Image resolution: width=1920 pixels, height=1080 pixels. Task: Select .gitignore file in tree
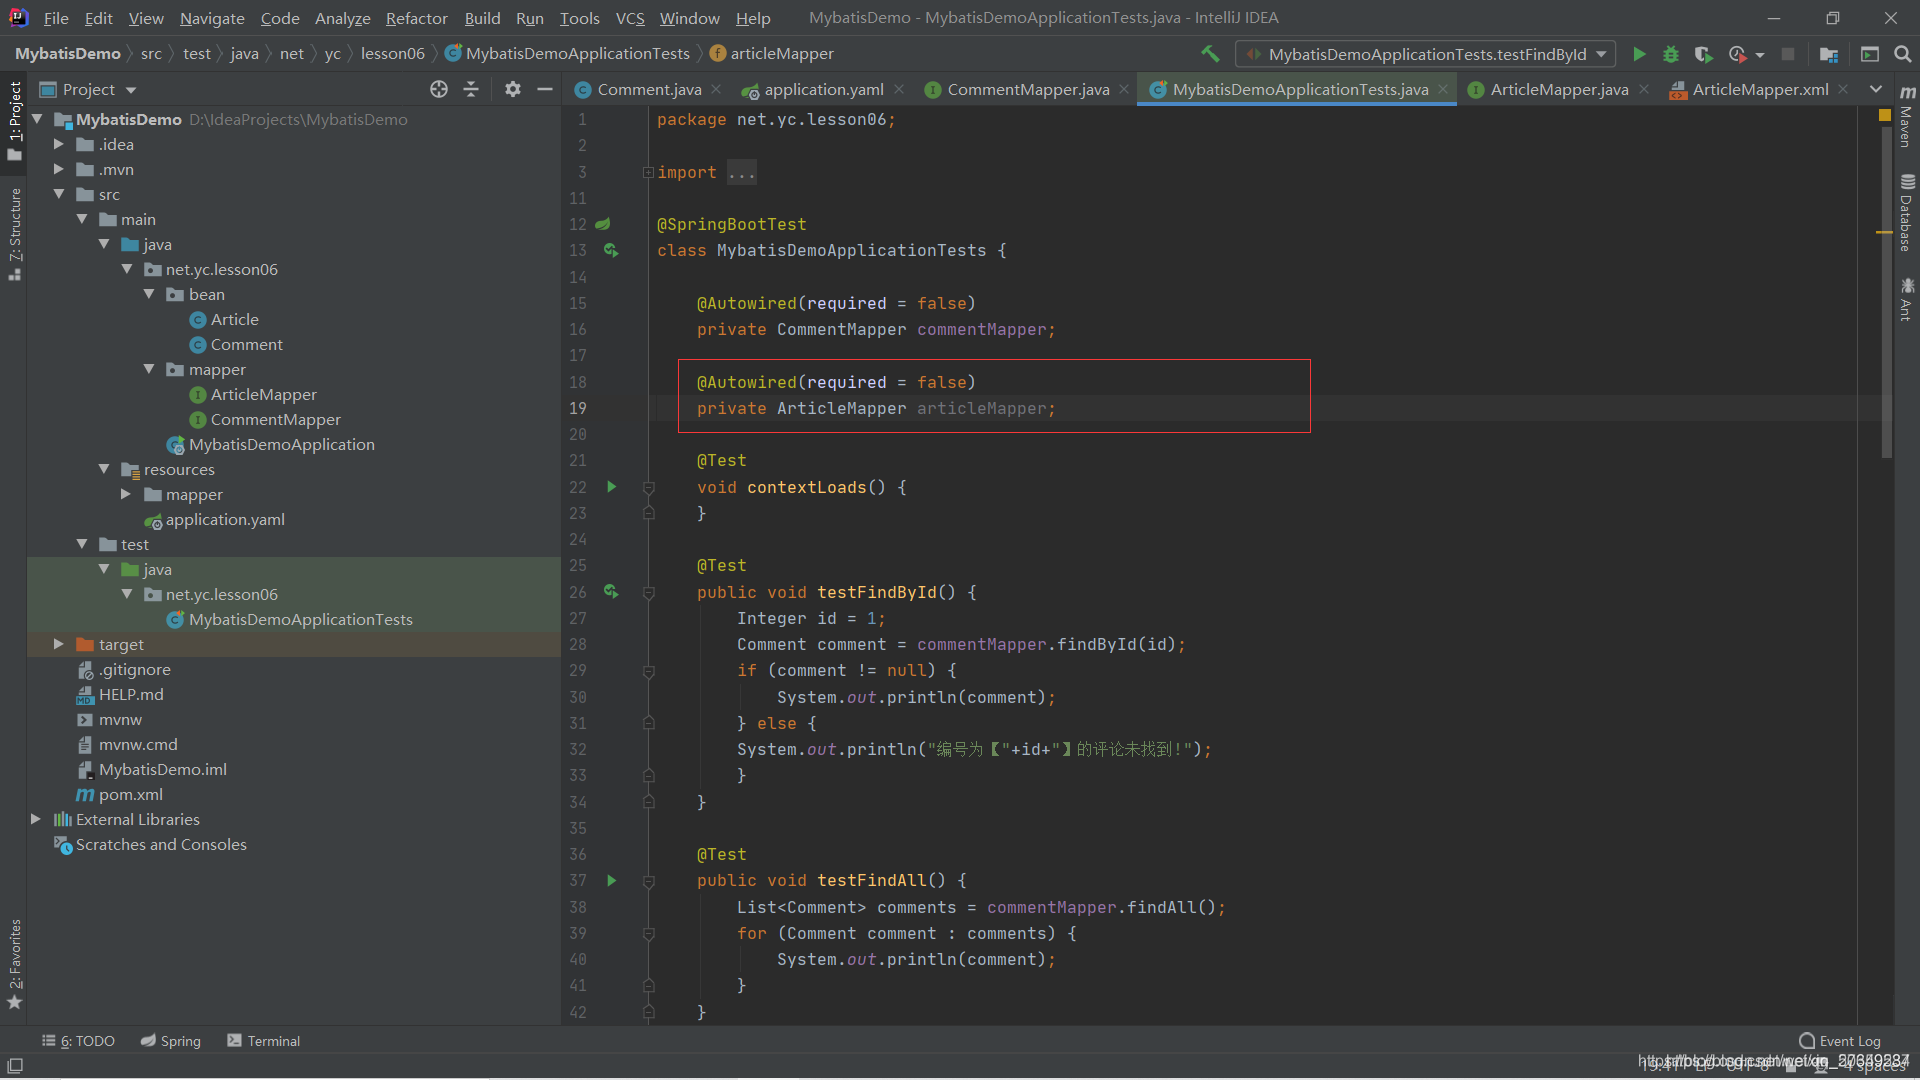pyautogui.click(x=134, y=669)
